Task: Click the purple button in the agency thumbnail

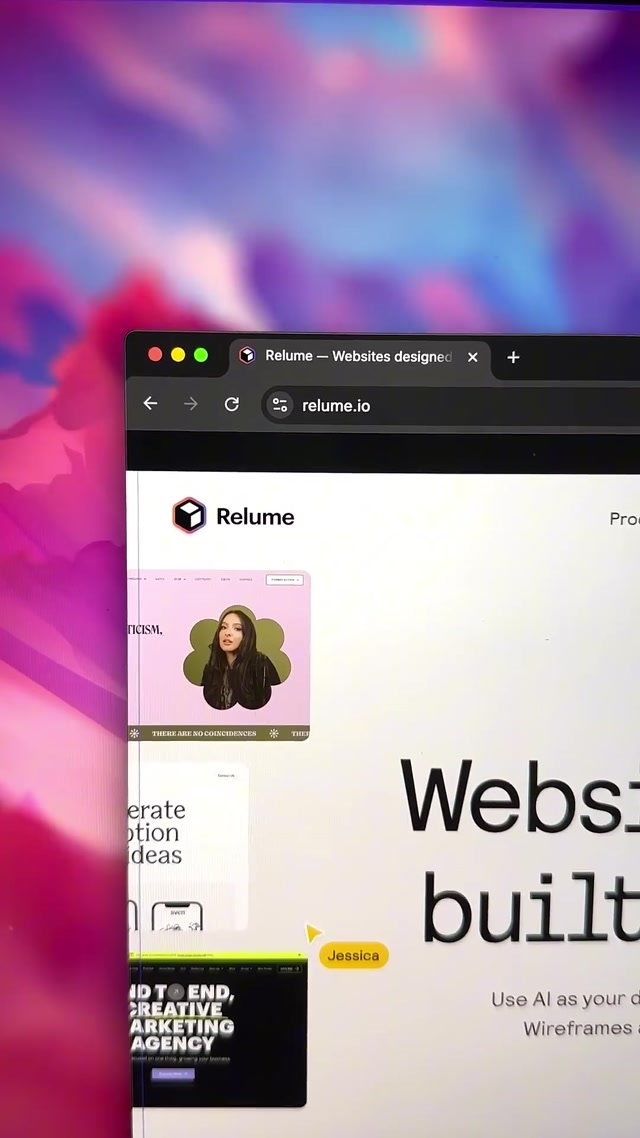Action: 173,1074
